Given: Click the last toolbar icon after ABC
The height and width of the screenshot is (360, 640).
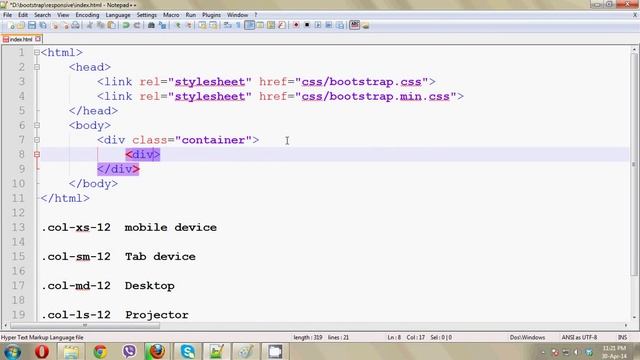Looking at the screenshot, I should coord(366,25).
